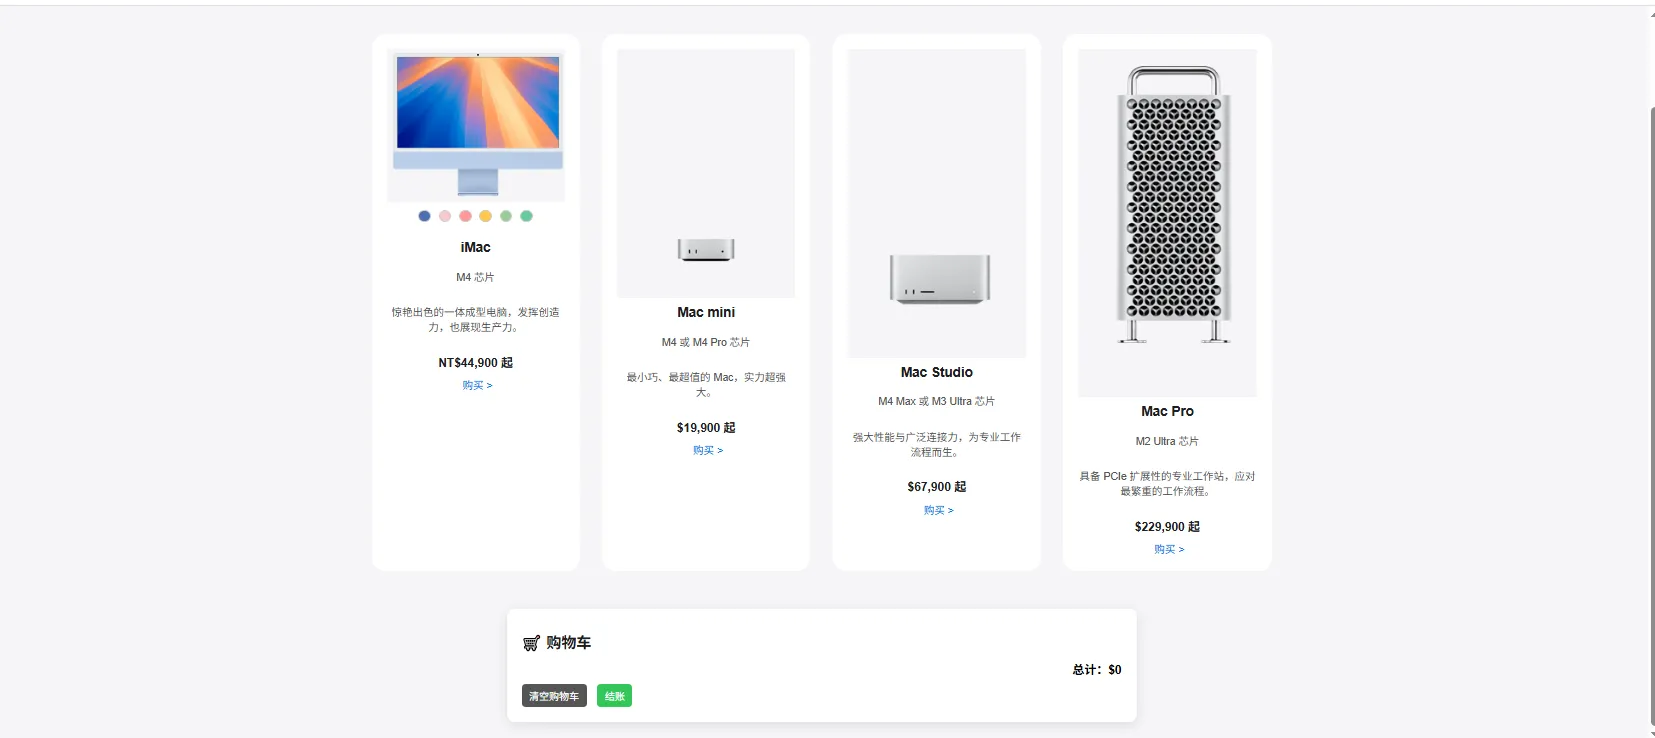
Task: Click the Mac Pro title text
Action: point(1167,411)
